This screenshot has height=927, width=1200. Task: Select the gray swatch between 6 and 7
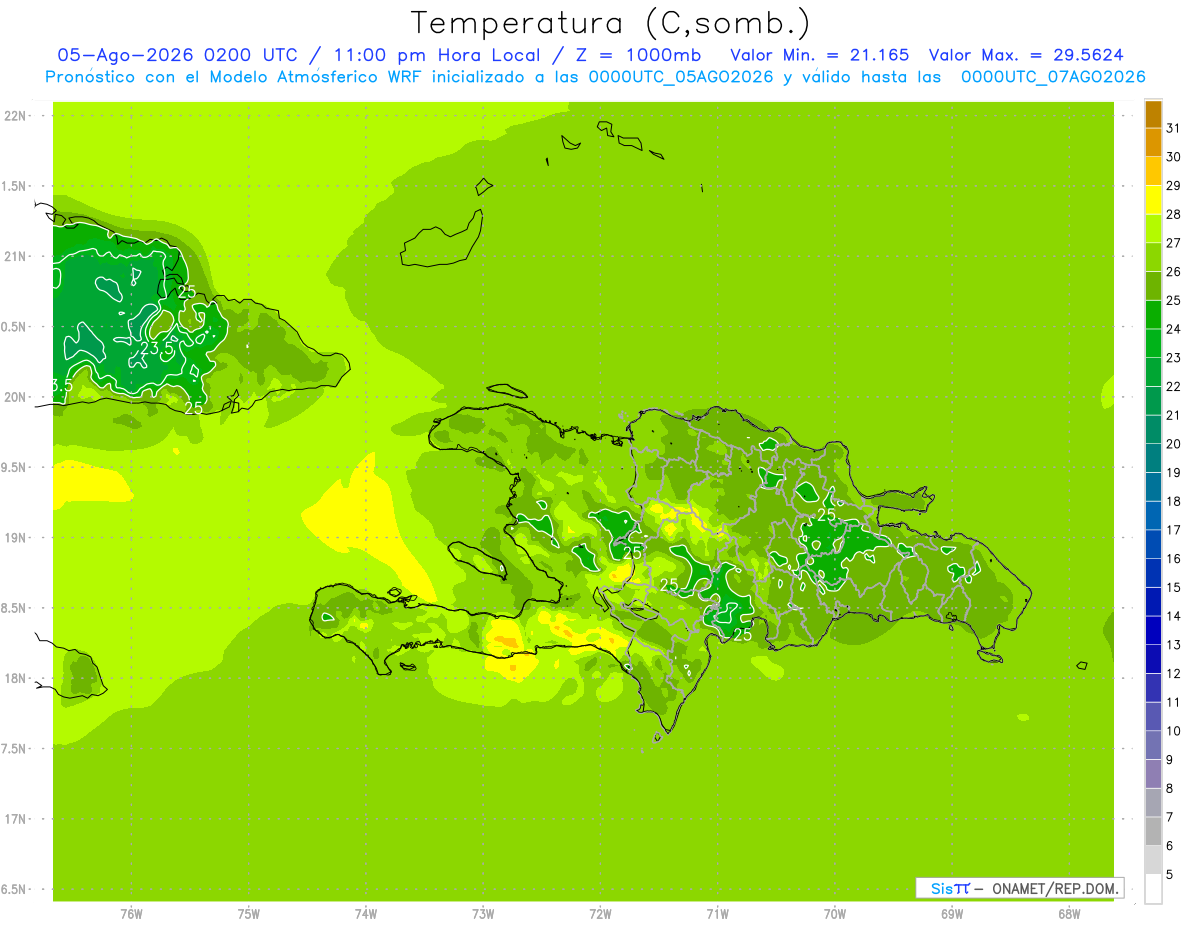[x=1153, y=832]
